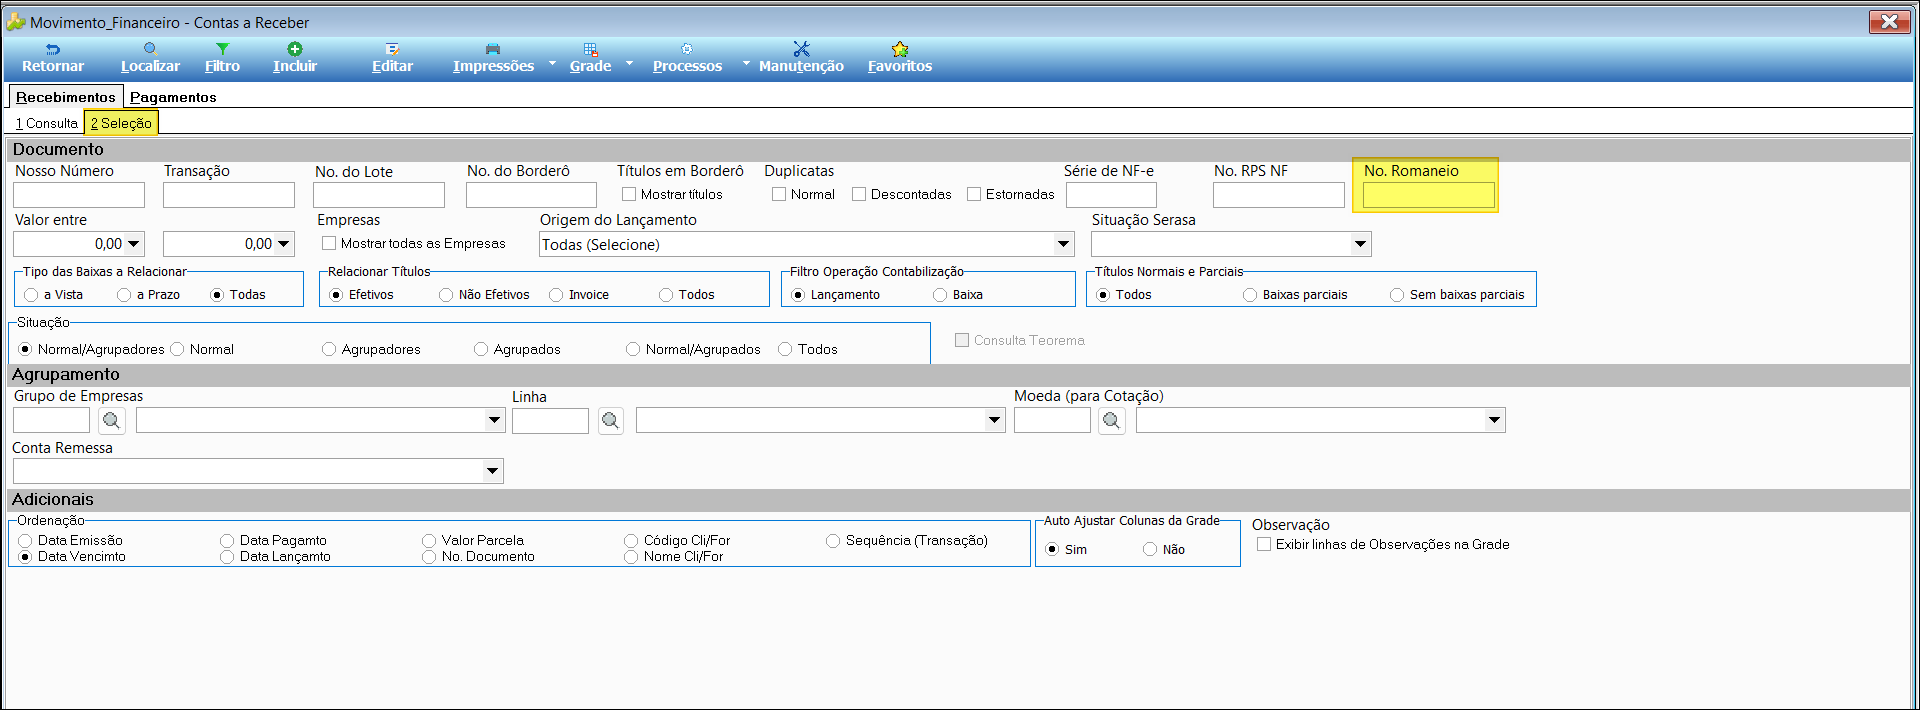Check the Normal duplicatas checkbox

coord(779,194)
